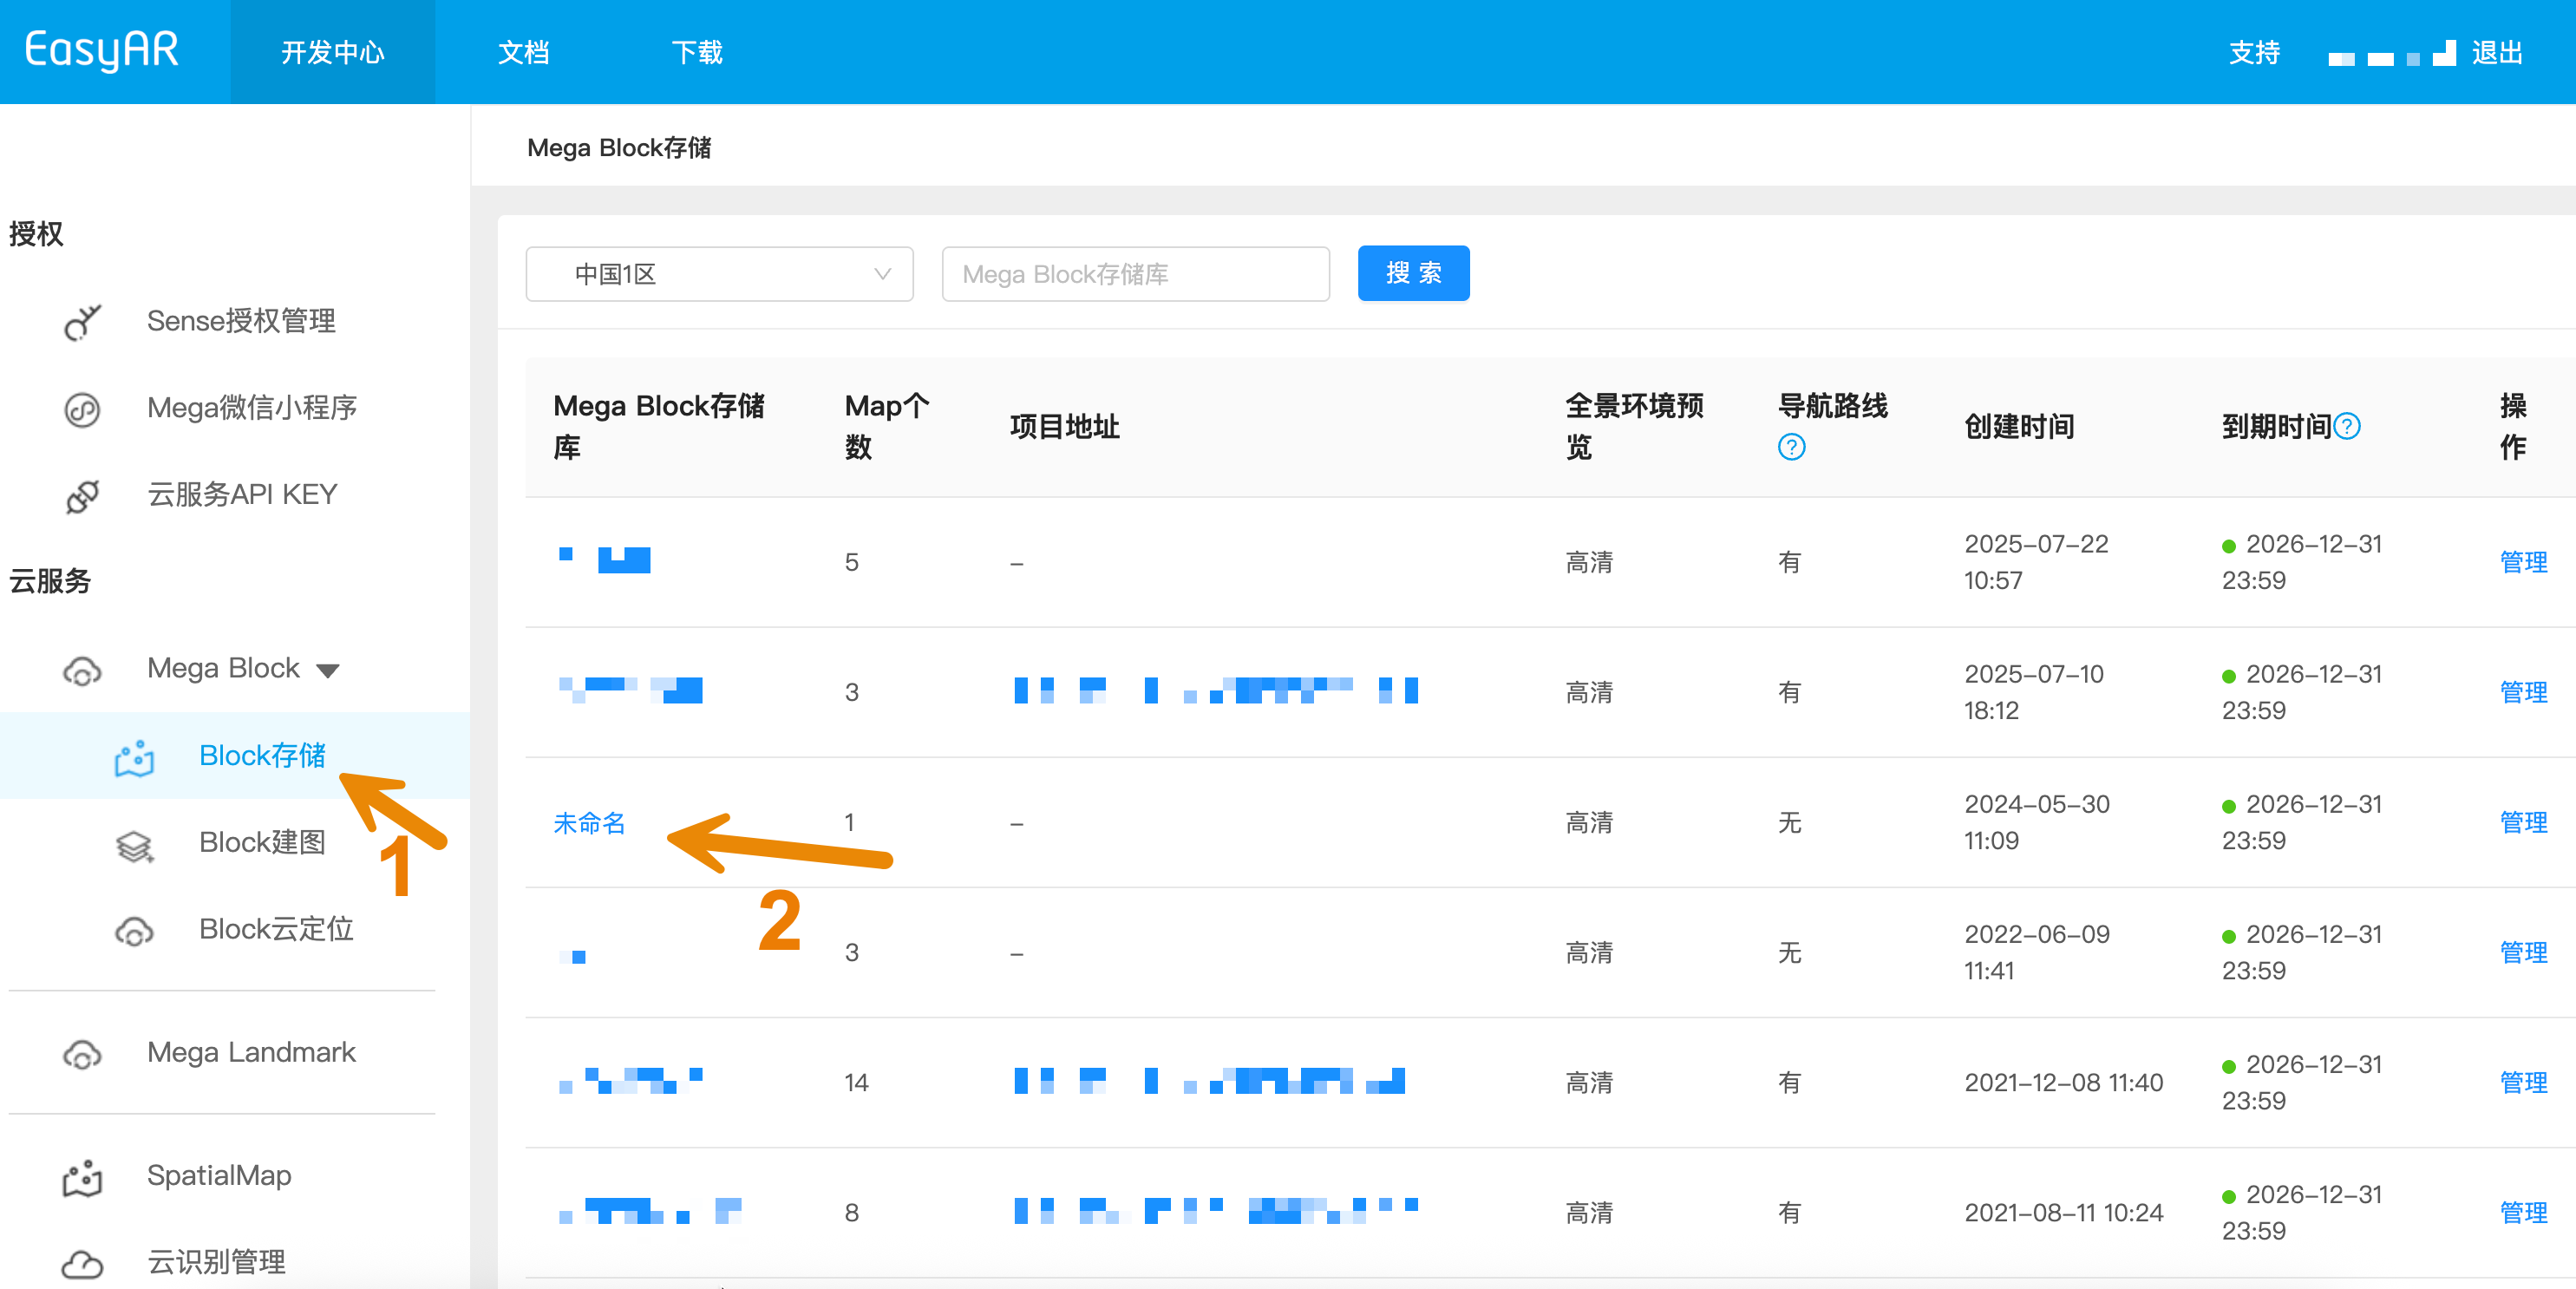The width and height of the screenshot is (2576, 1289).
Task: Click the 云服务API KEY link icon
Action: pos(83,496)
